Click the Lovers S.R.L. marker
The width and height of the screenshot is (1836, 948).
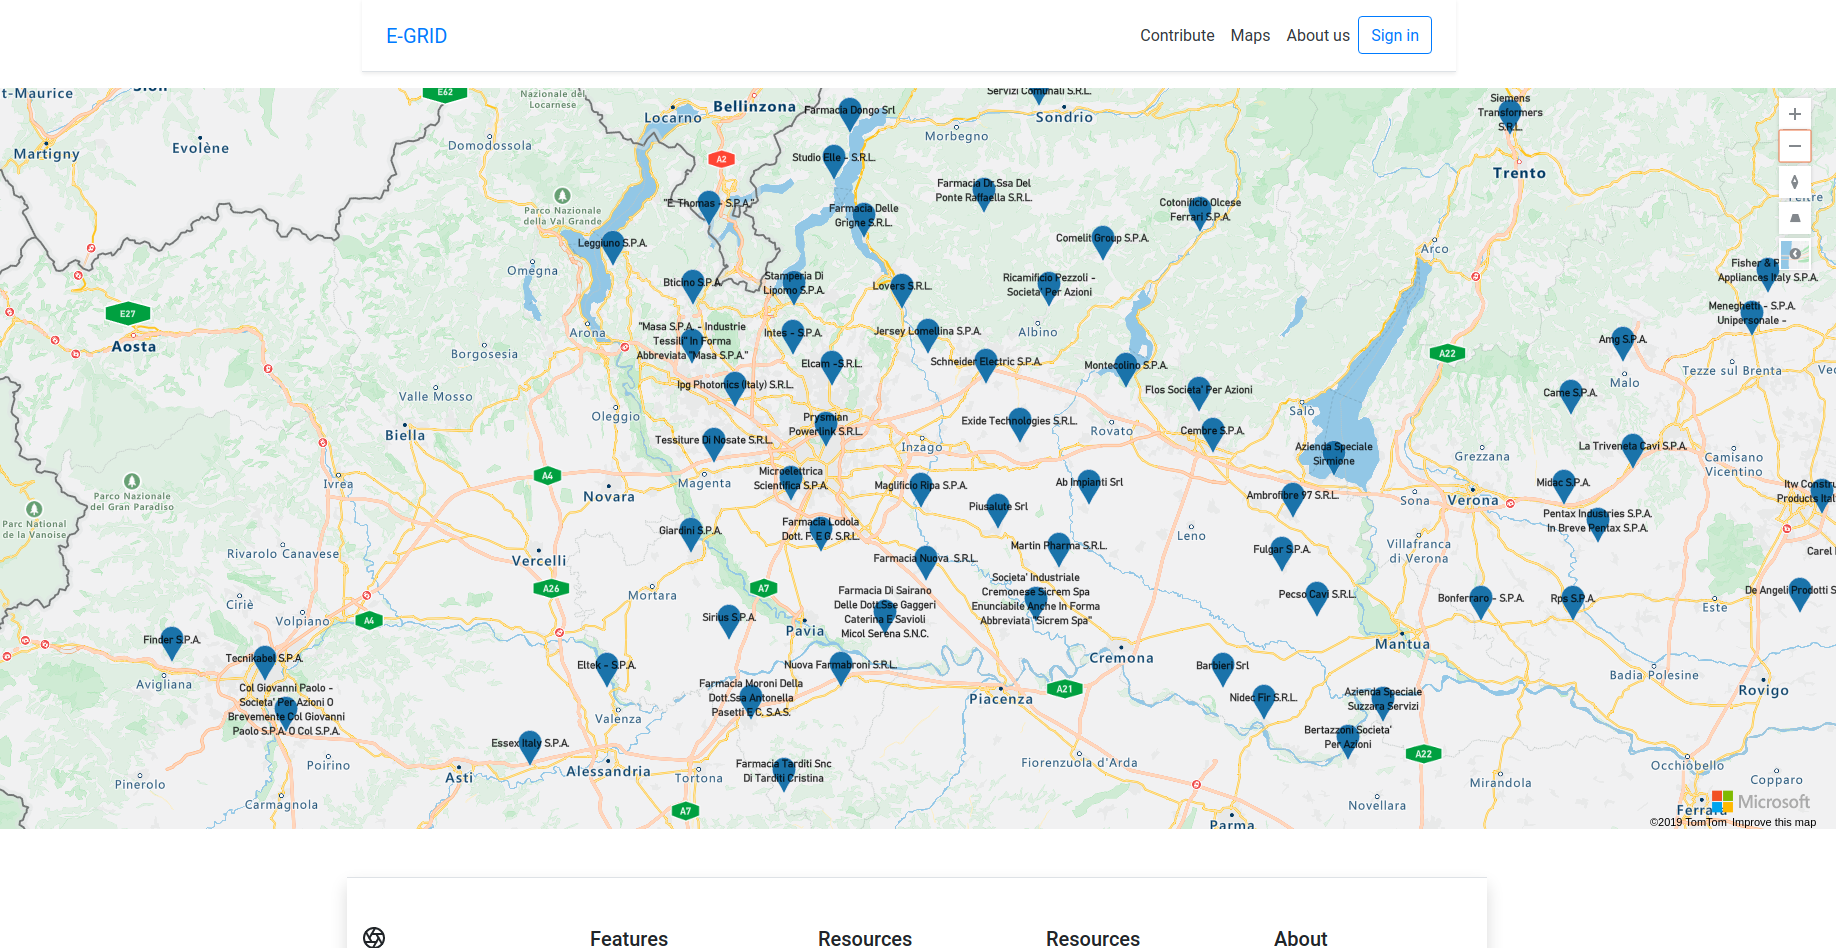pyautogui.click(x=902, y=289)
